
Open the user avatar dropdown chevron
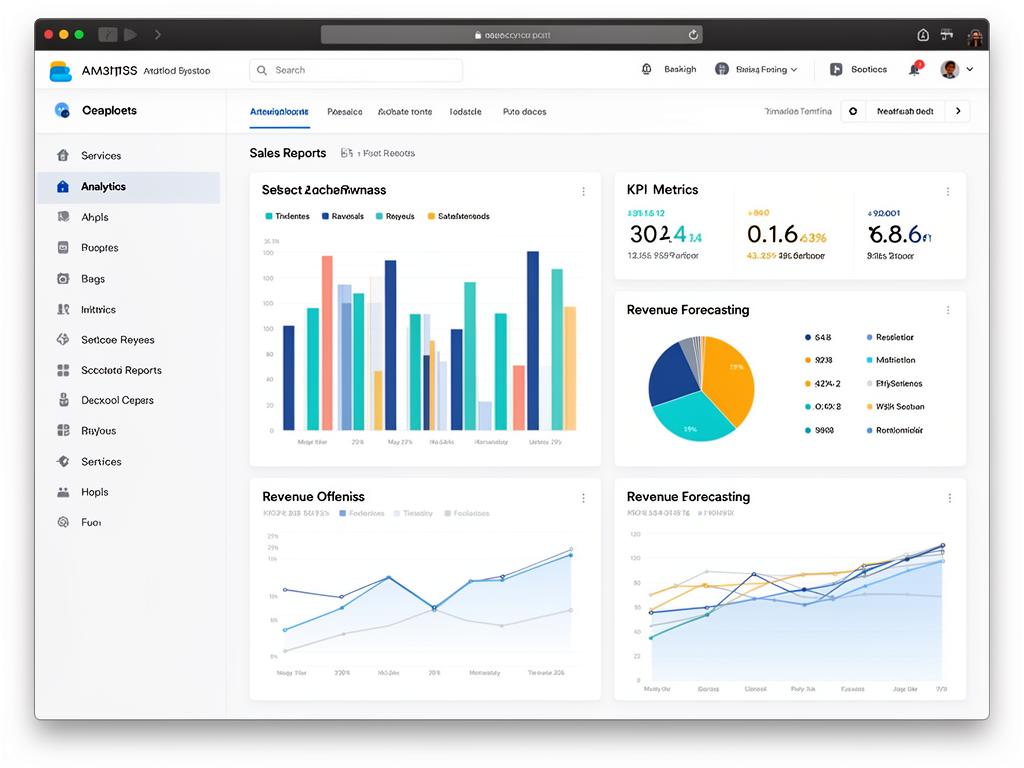coord(969,70)
